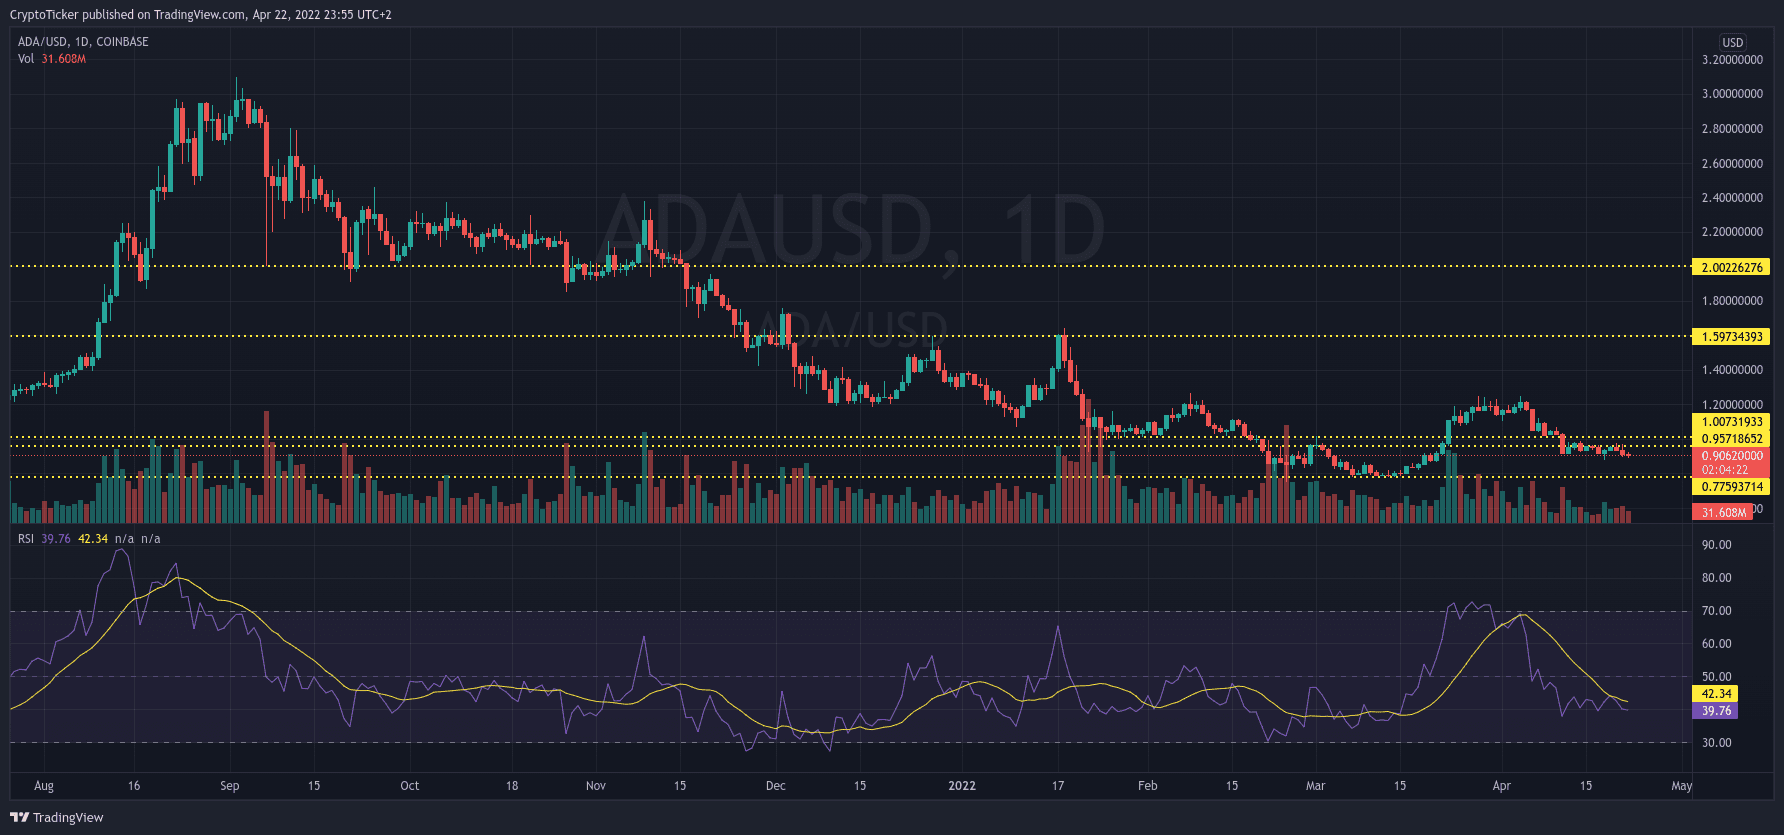Click the red 0.90620000 current price label
Viewport: 1784px width, 835px height.
click(1731, 456)
